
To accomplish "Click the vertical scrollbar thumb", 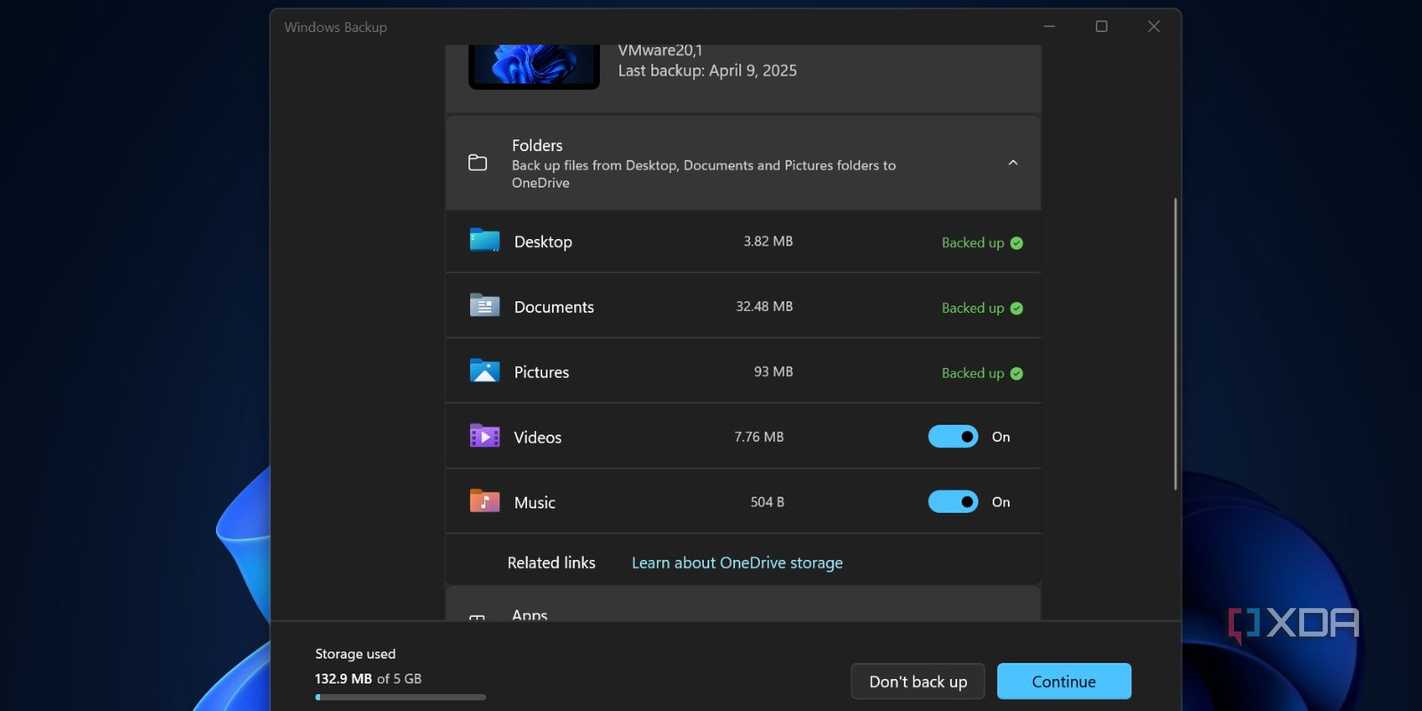I will point(1175,343).
